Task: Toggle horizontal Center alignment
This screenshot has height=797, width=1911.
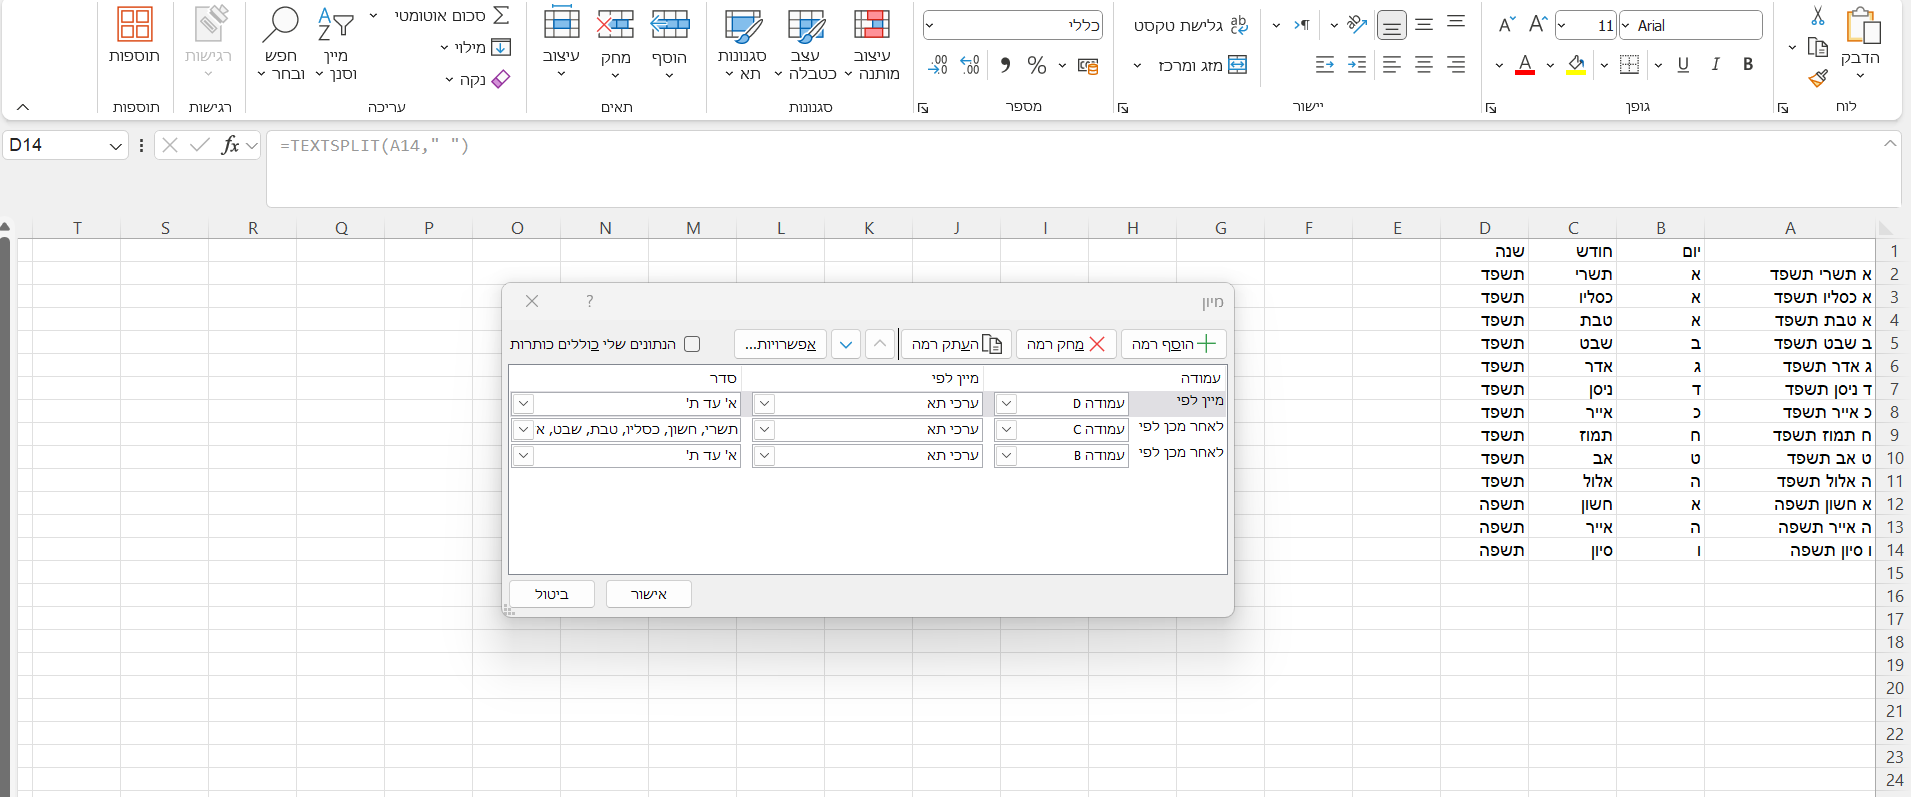Action: [x=1424, y=65]
